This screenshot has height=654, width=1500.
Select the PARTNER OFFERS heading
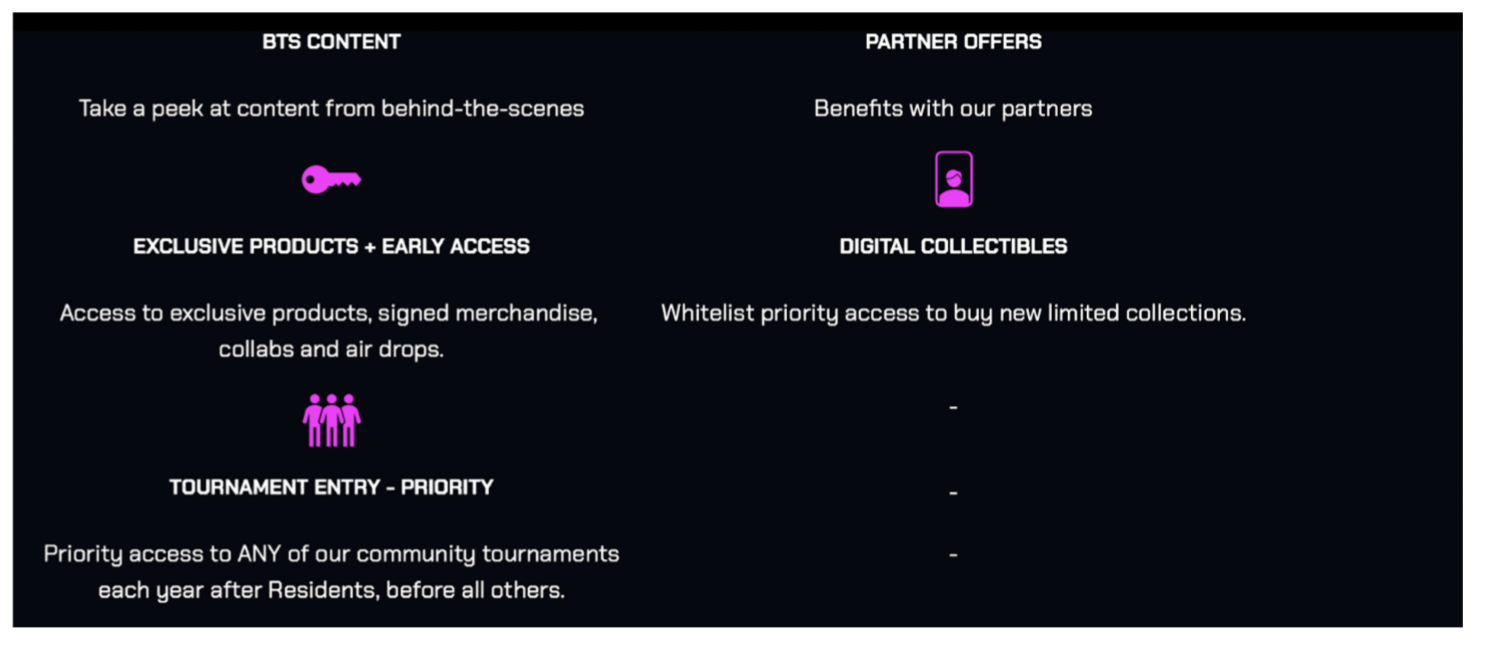(953, 42)
